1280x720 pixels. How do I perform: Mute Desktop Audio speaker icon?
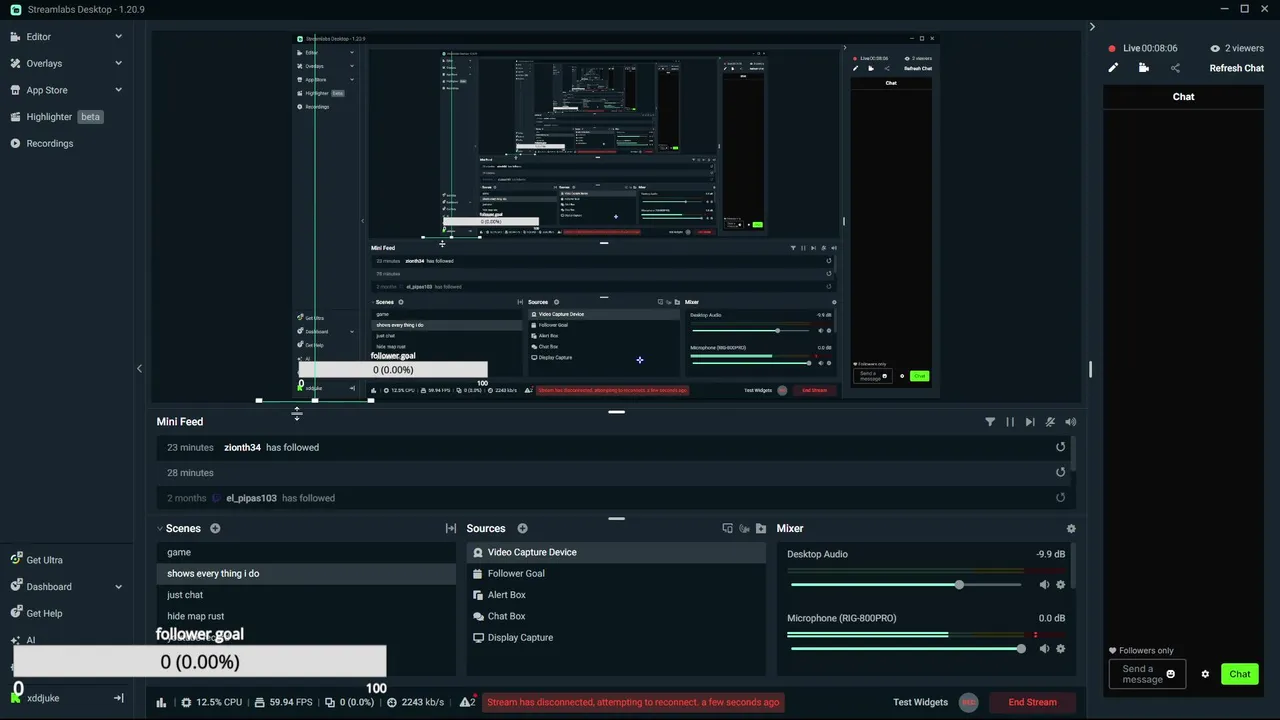1044,585
